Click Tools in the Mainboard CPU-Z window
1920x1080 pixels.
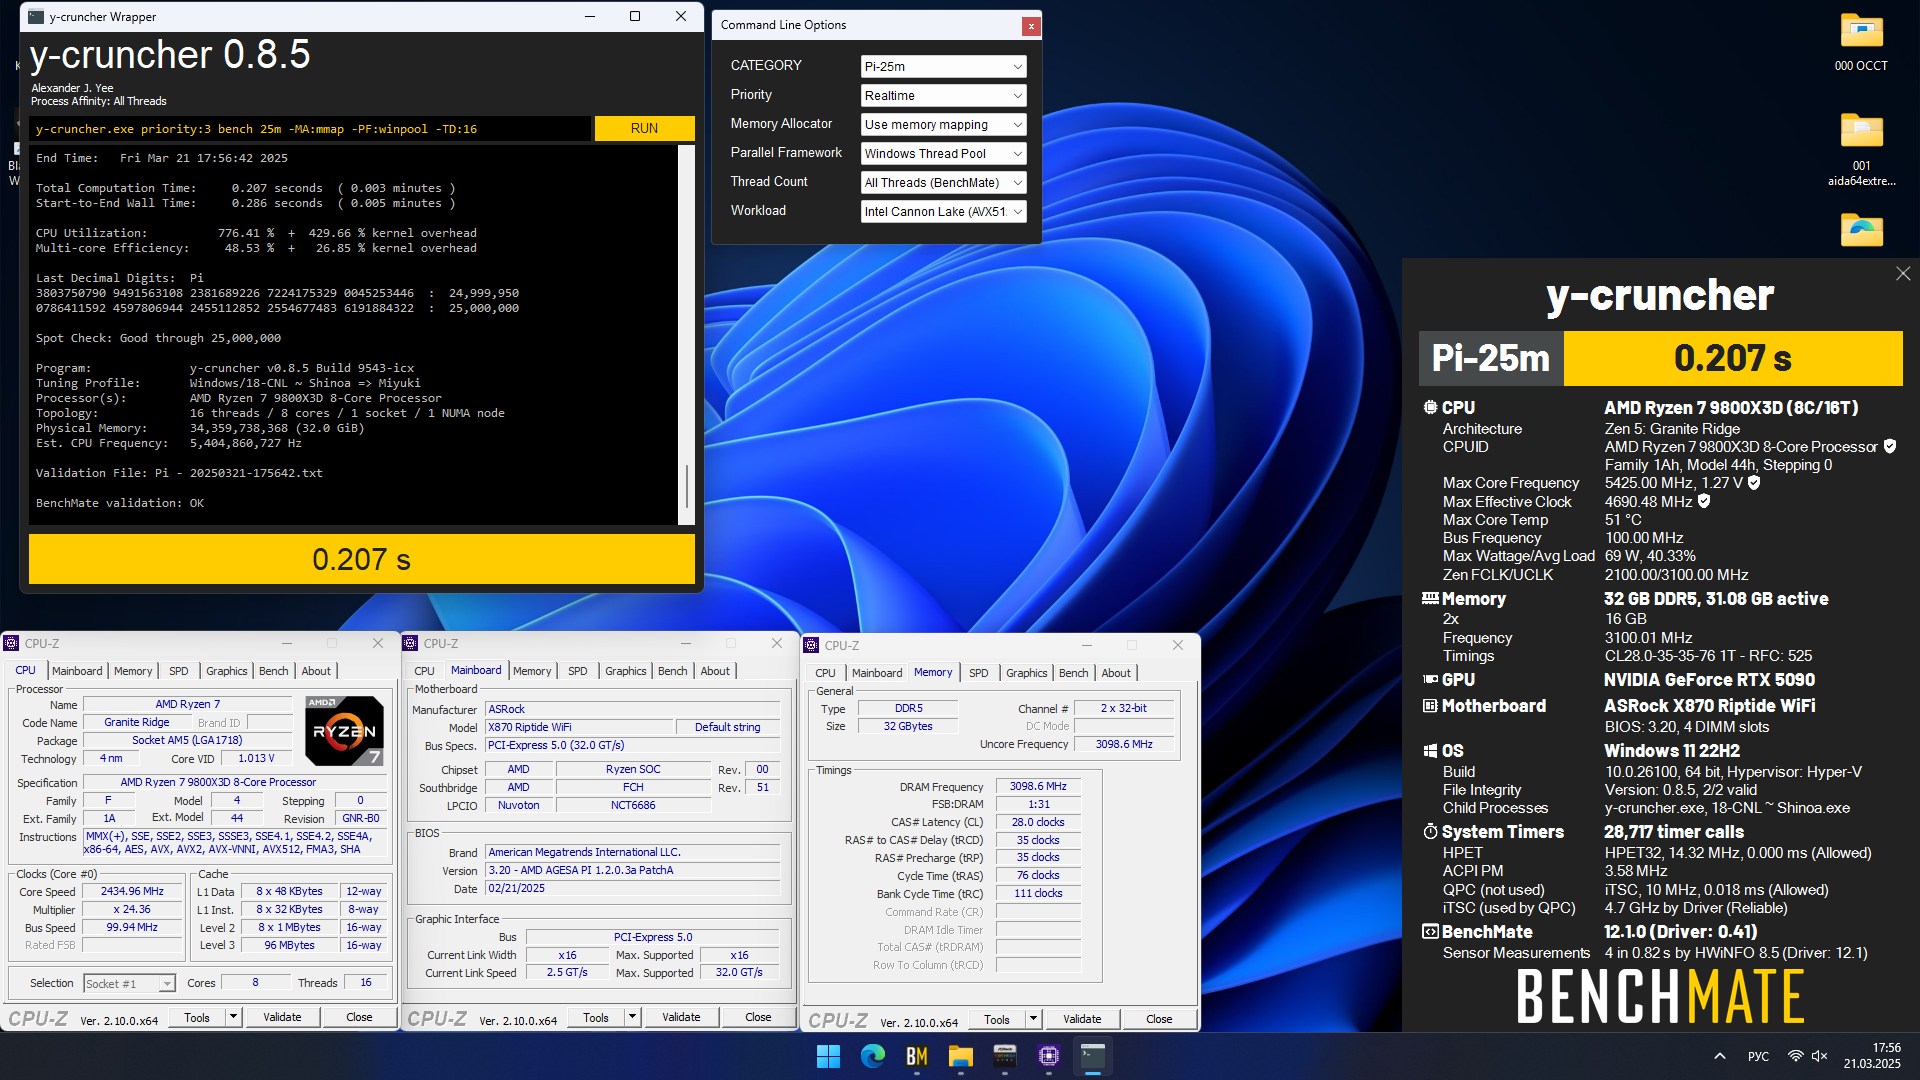point(596,1017)
